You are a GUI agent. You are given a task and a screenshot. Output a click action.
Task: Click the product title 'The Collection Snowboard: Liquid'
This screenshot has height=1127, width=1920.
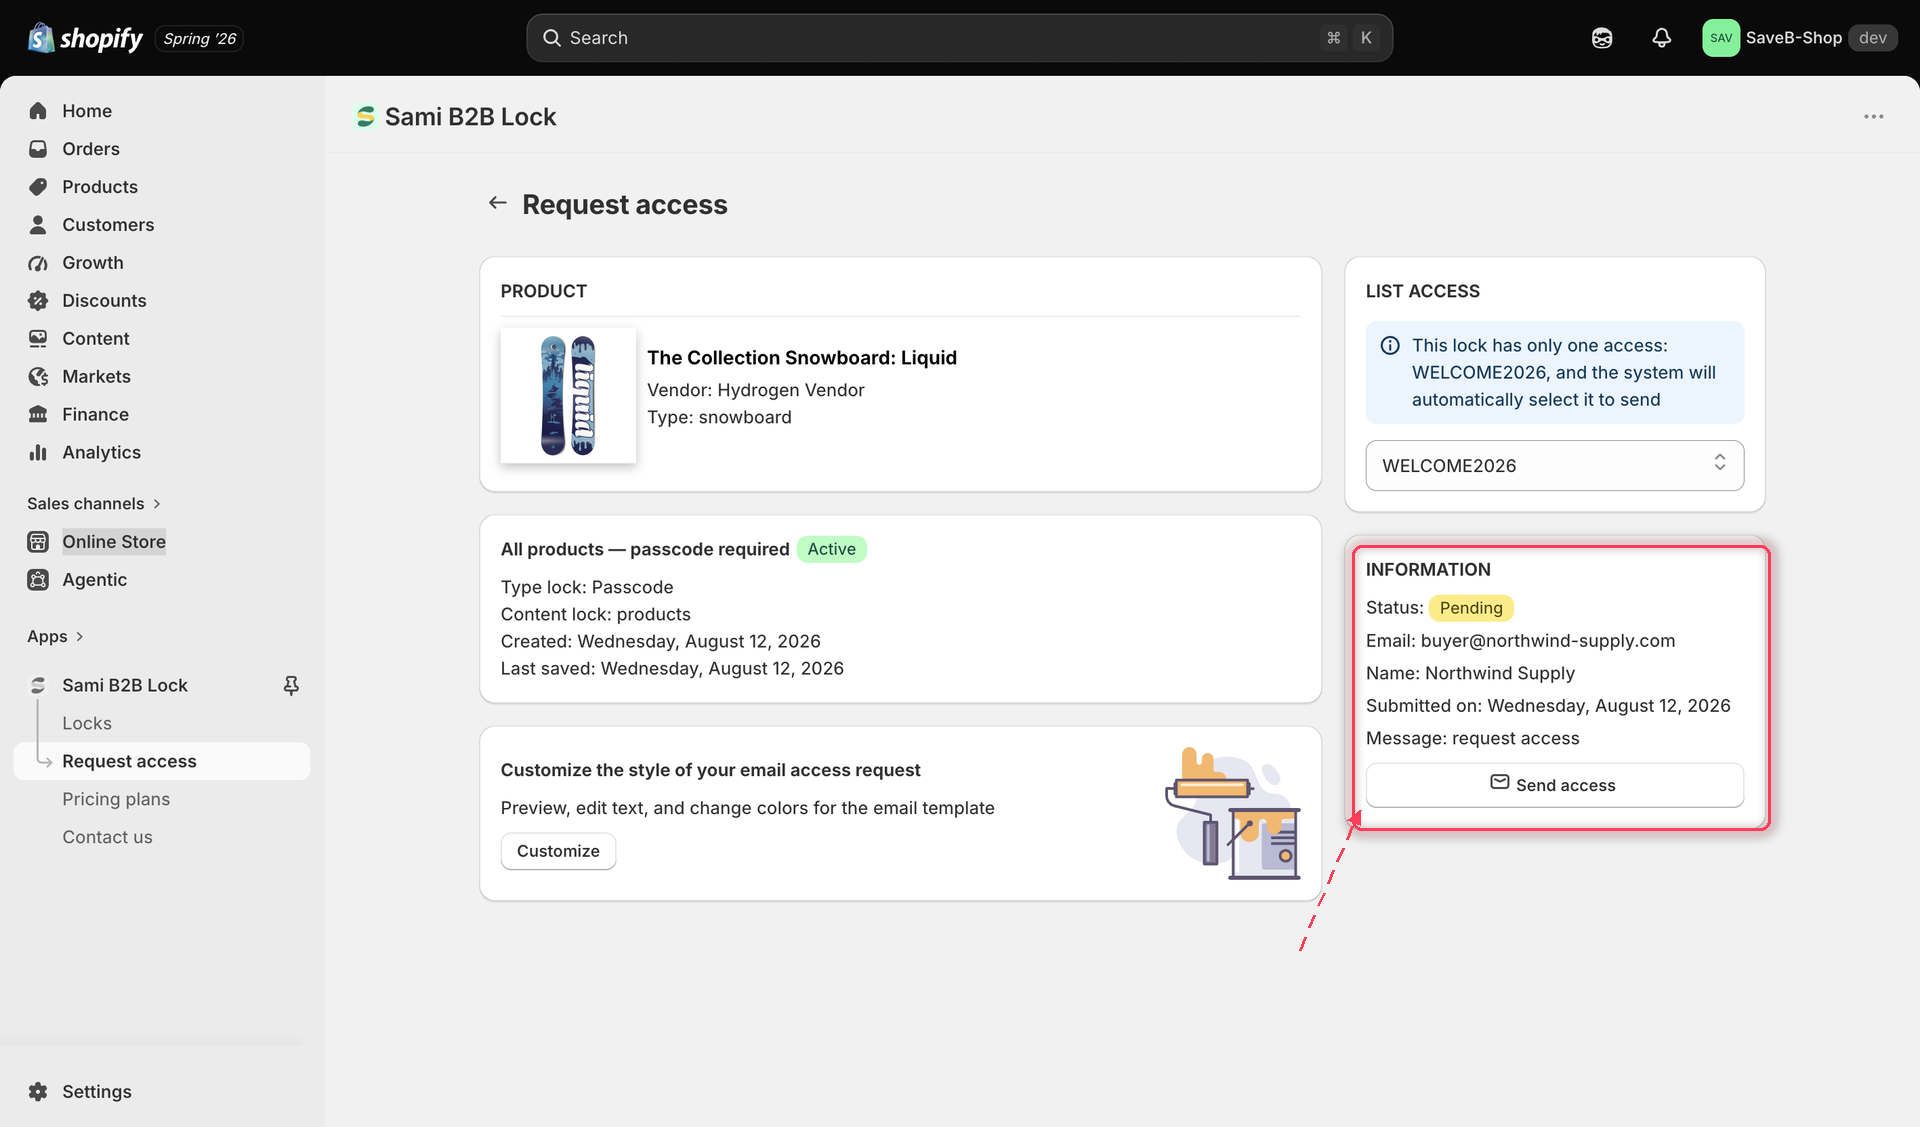click(802, 358)
